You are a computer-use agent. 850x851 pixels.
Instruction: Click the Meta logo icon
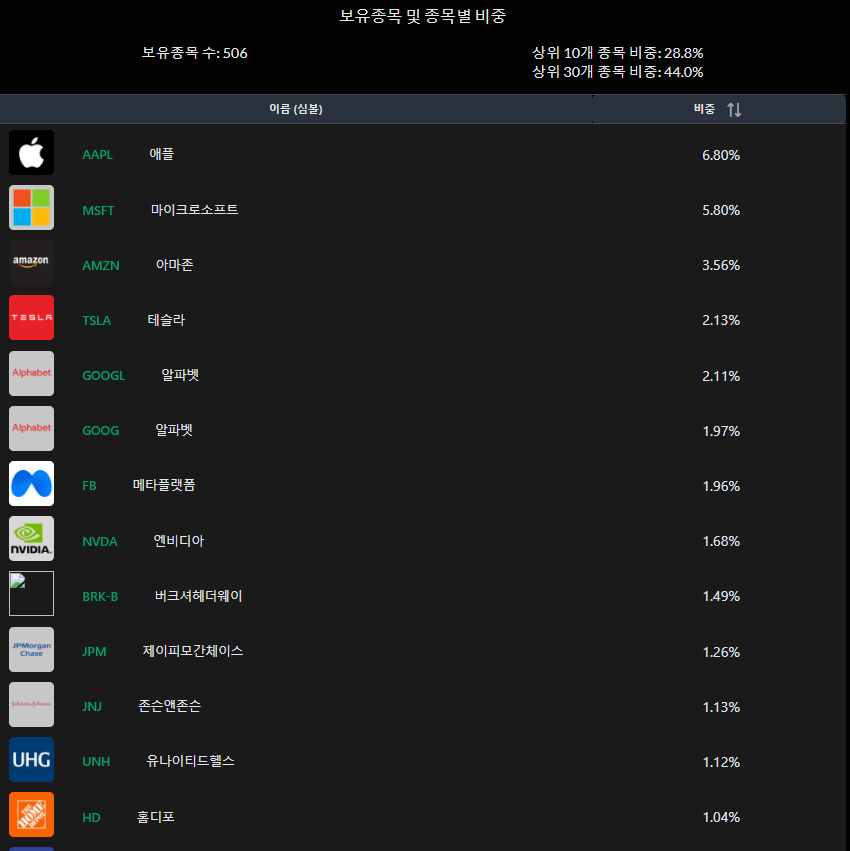point(31,484)
